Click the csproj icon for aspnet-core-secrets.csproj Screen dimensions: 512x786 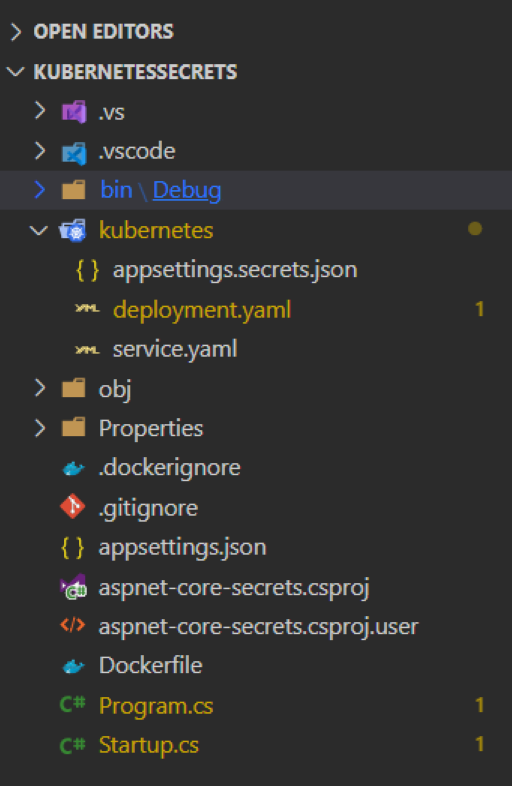coord(73,587)
